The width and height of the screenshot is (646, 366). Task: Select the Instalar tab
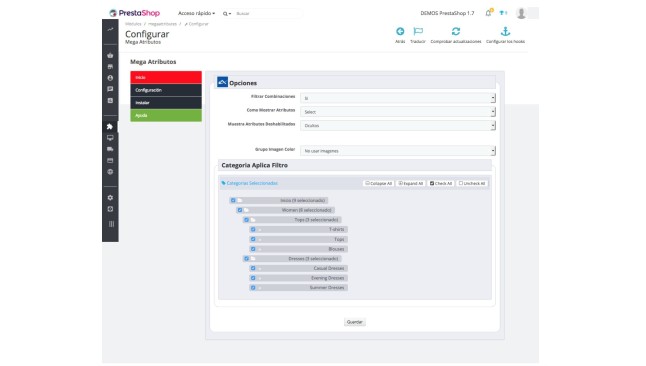(x=166, y=103)
